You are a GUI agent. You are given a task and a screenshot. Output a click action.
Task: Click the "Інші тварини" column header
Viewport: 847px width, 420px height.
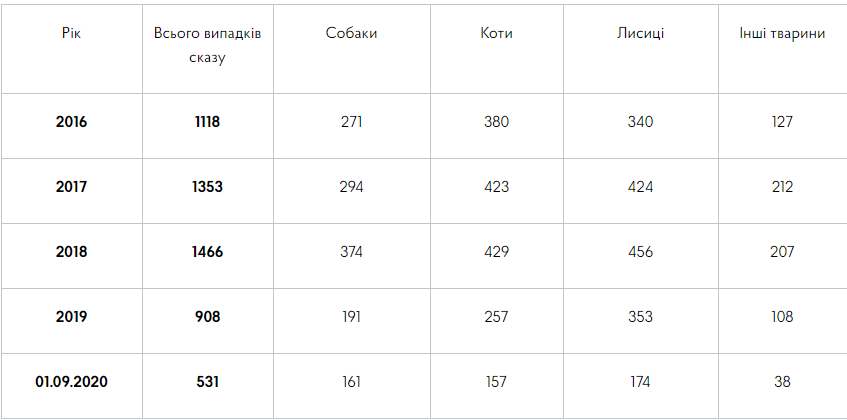(782, 33)
